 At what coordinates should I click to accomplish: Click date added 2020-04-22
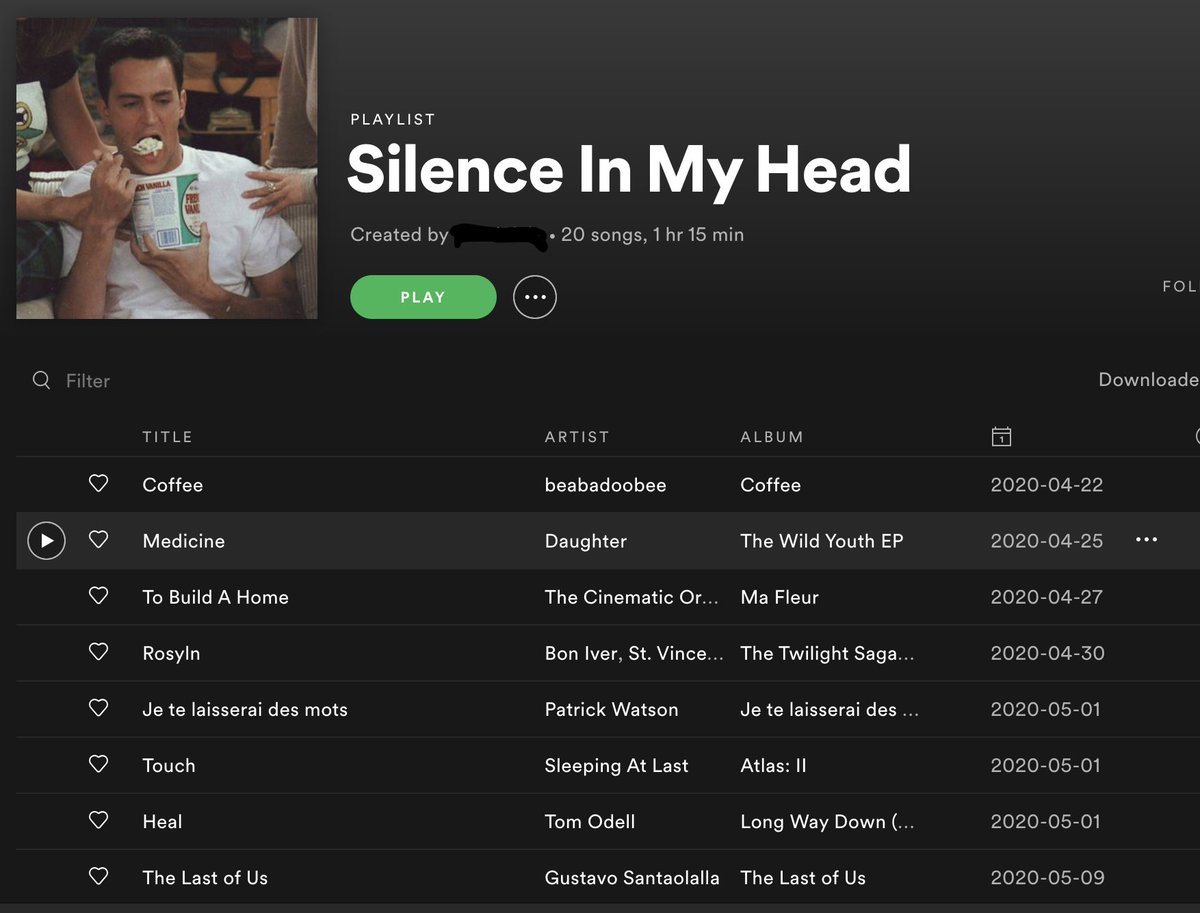pyautogui.click(x=1047, y=485)
